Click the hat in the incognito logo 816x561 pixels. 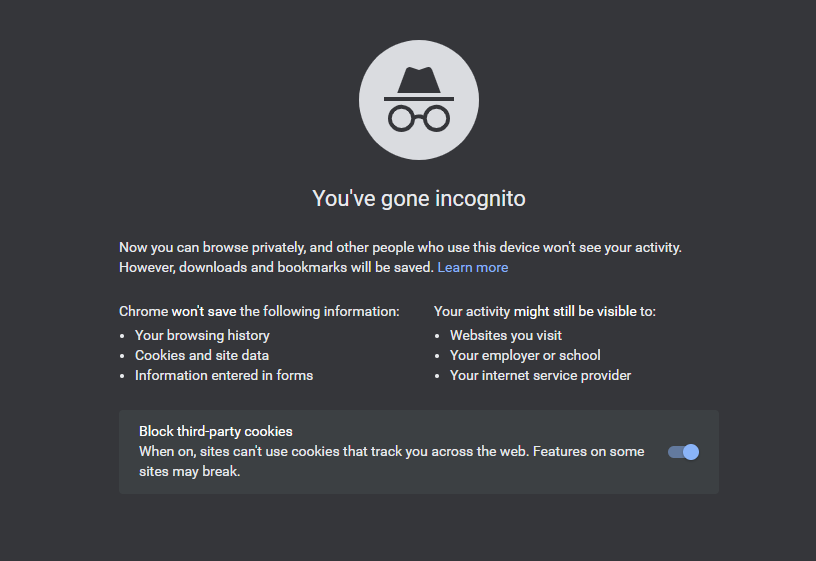coord(419,84)
